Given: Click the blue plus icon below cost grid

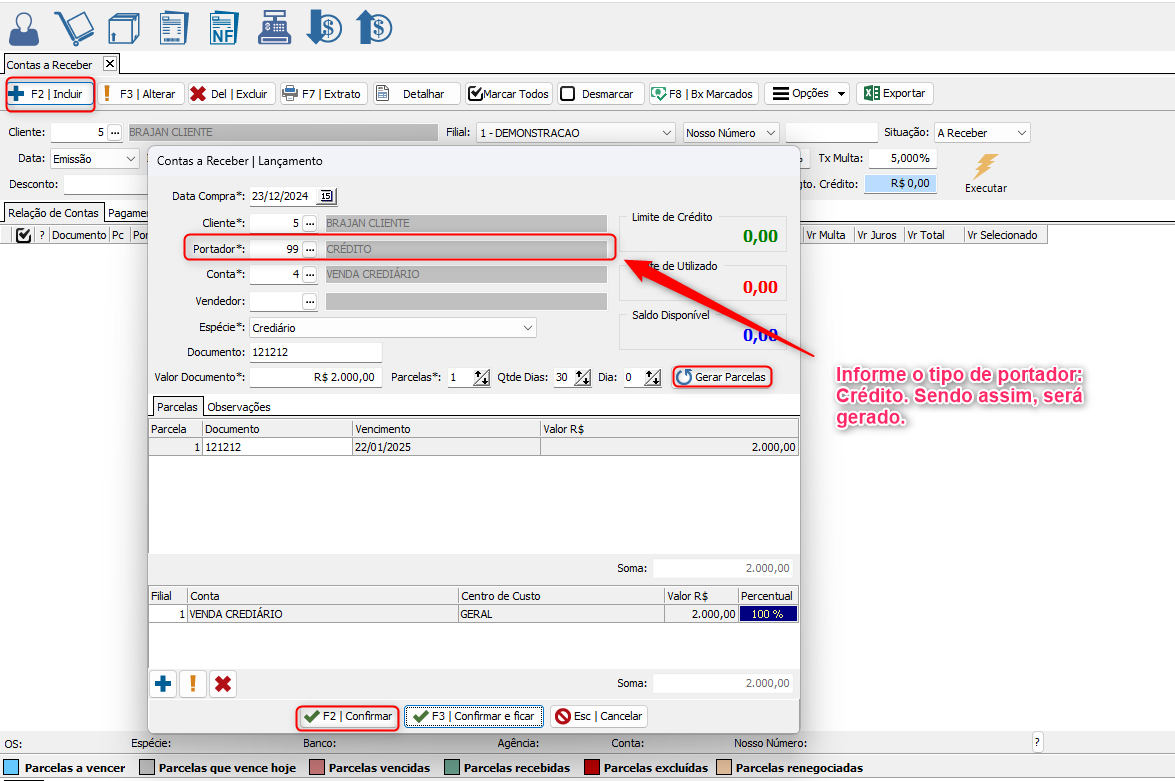Looking at the screenshot, I should coord(162,684).
